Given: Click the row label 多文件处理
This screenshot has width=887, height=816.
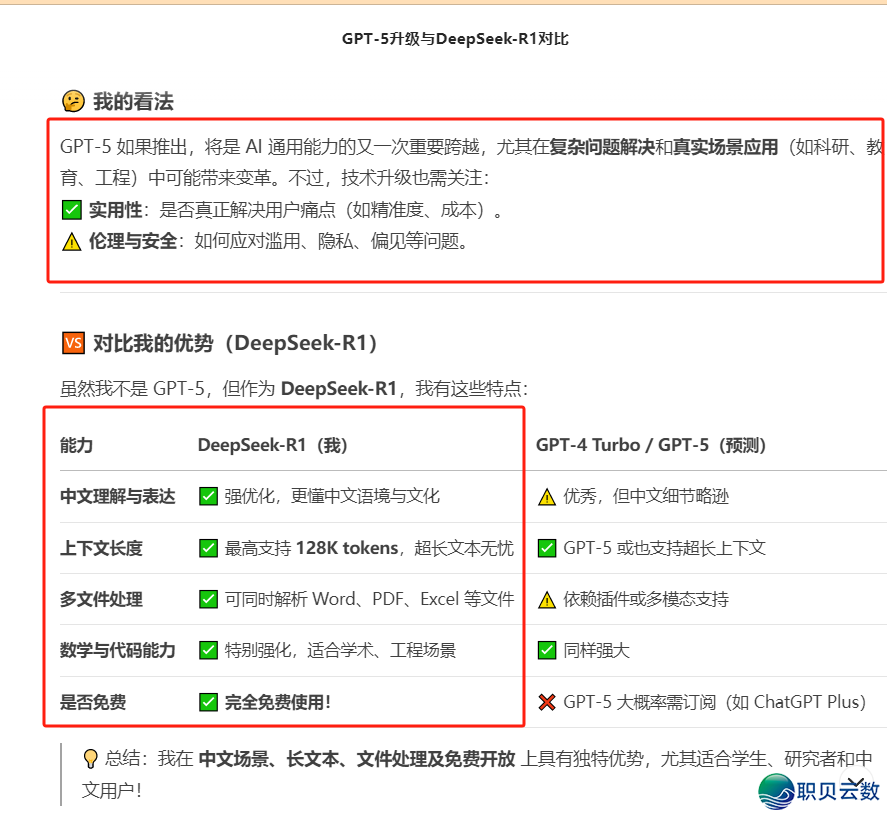Looking at the screenshot, I should pyautogui.click(x=101, y=599).
